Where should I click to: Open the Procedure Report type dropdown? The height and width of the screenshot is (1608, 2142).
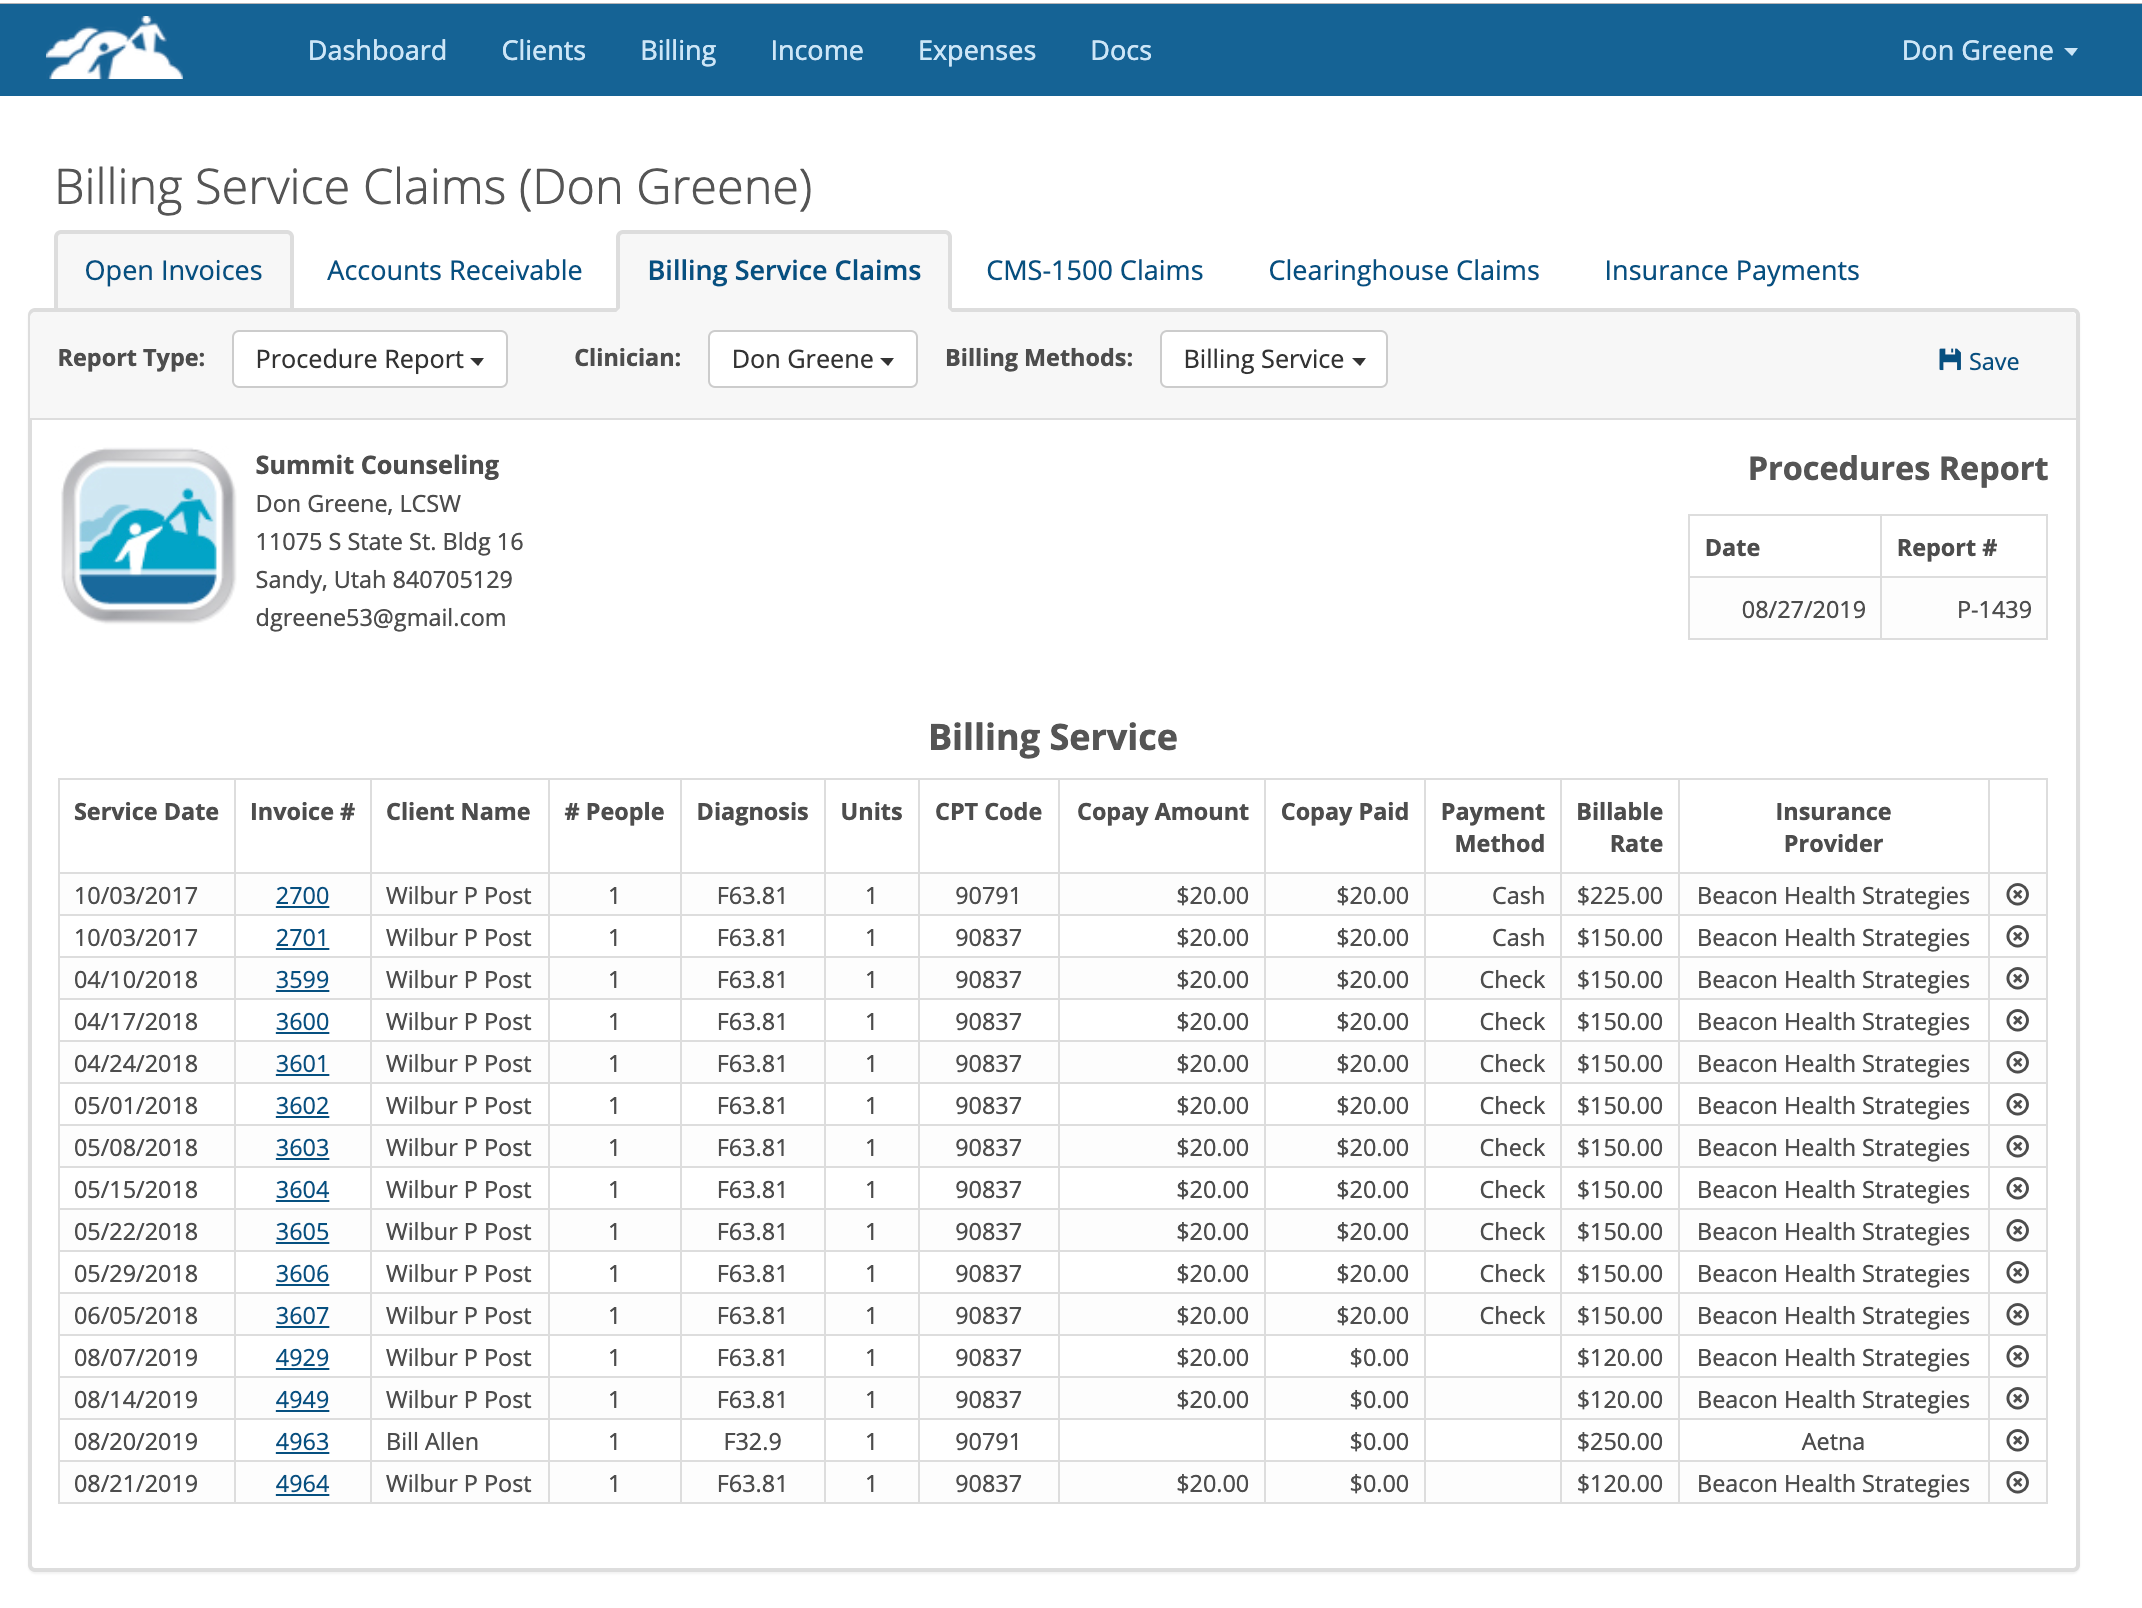point(369,359)
